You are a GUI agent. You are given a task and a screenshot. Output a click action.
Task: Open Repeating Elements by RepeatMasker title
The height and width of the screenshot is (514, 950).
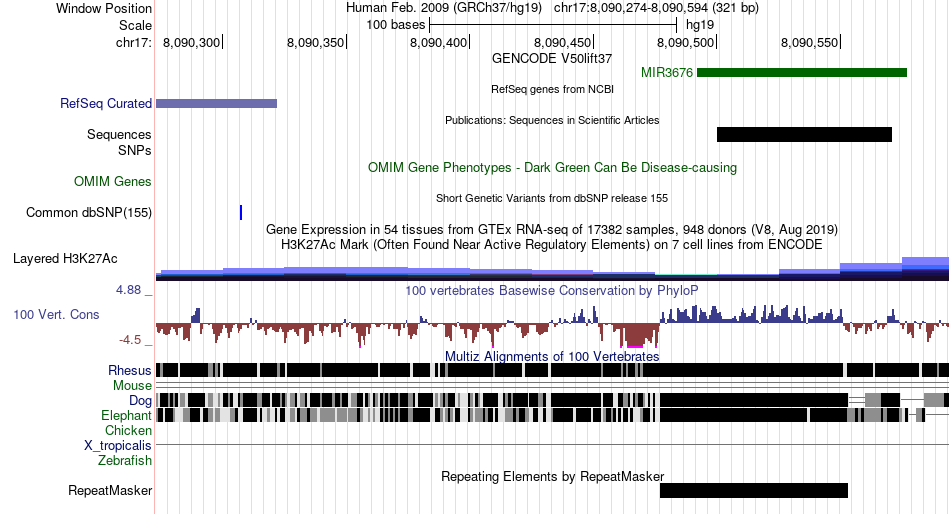(552, 476)
